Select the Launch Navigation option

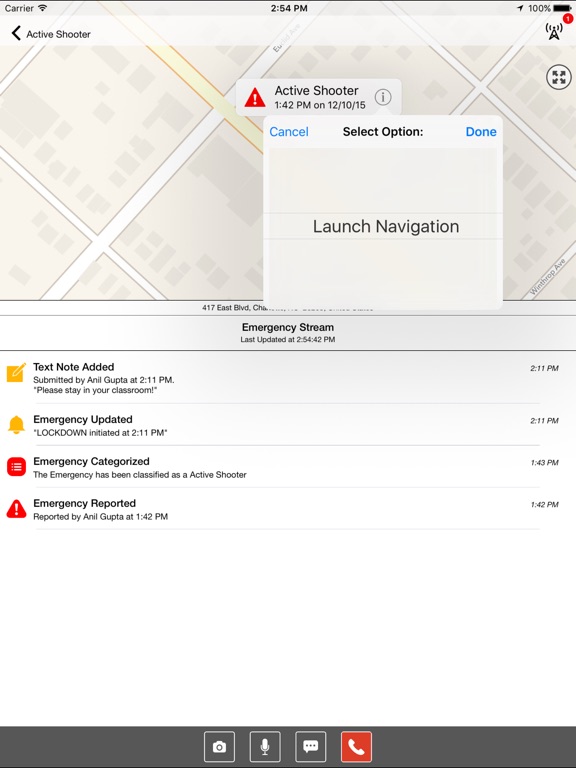point(386,226)
